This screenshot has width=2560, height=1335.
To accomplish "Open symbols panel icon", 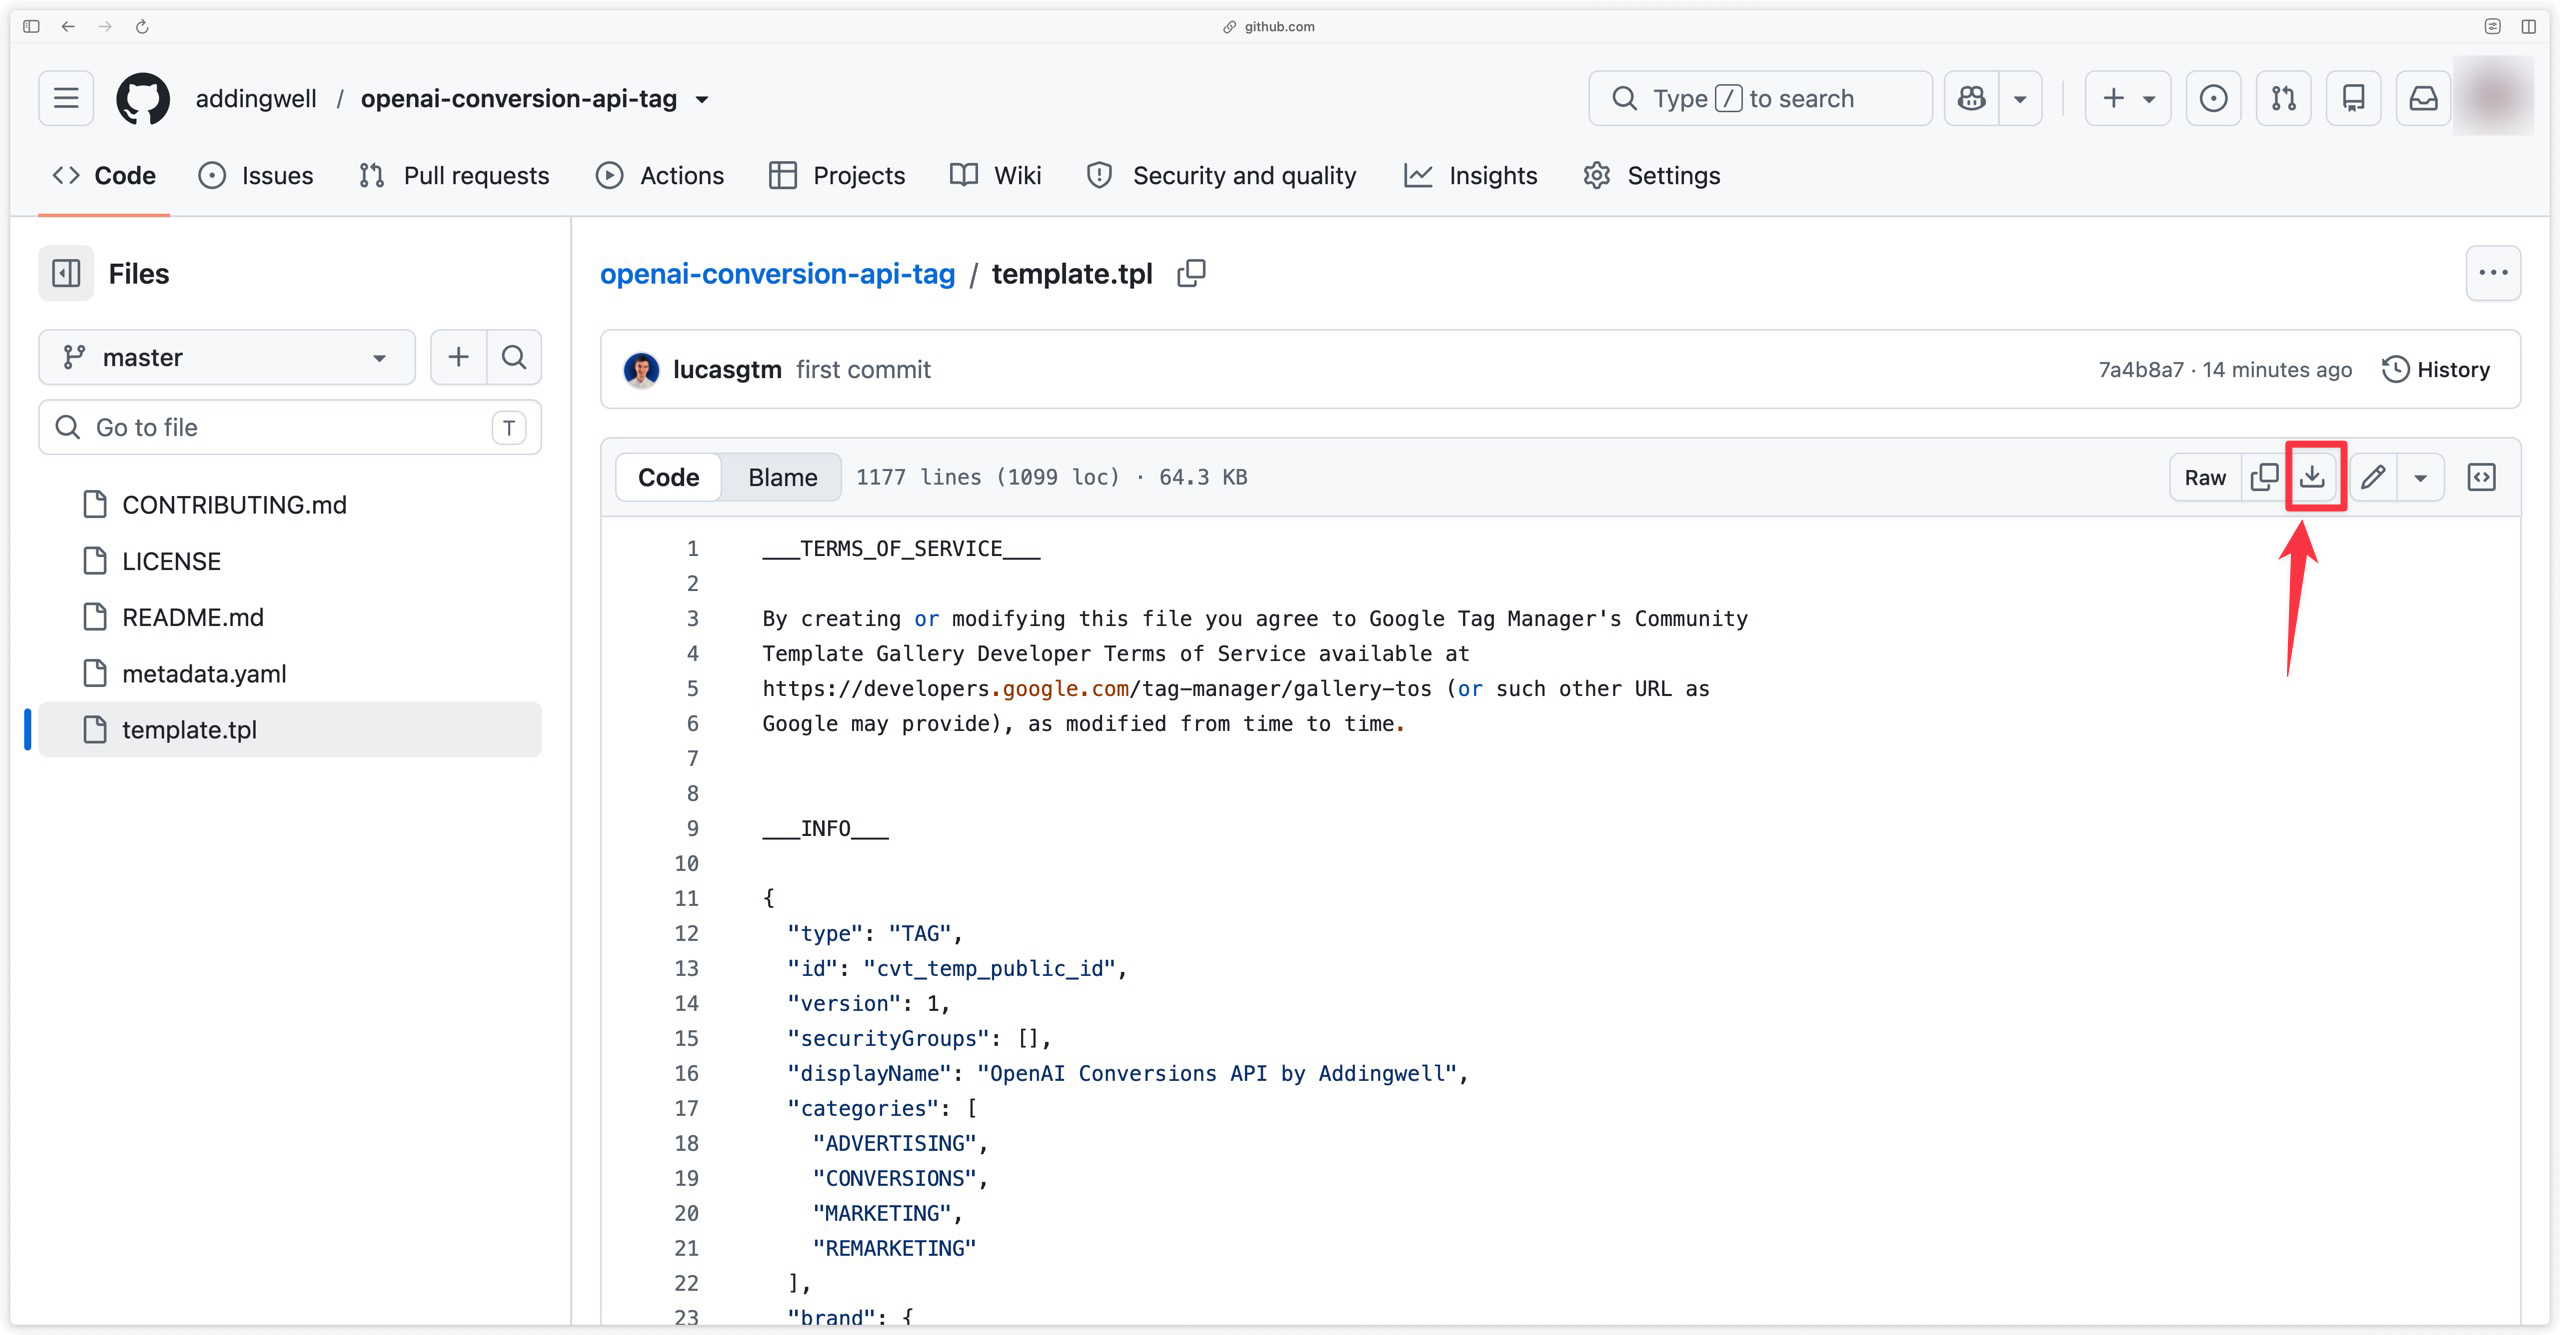I will point(2481,477).
